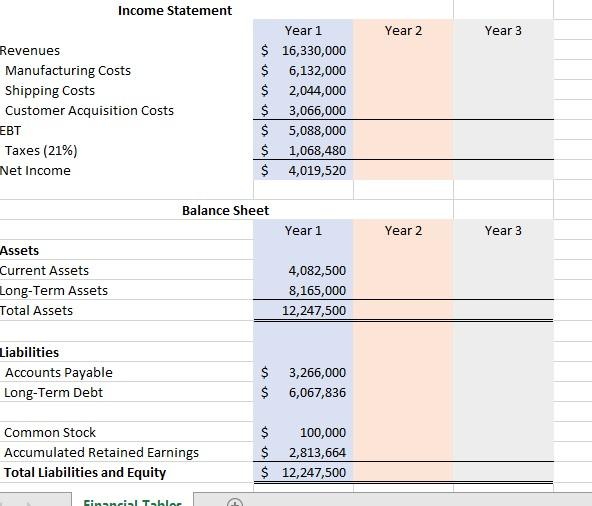Click Total Liabilities and Equity label
The image size is (592, 506).
[x=85, y=473]
